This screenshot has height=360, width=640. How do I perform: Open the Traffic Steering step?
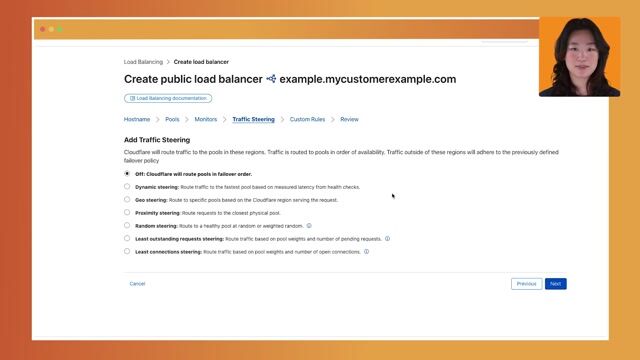[x=253, y=119]
